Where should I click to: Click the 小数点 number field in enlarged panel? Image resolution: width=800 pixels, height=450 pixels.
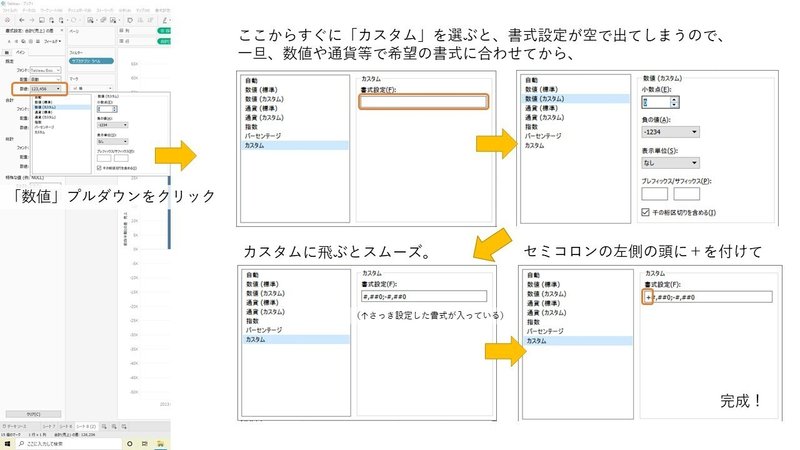coord(656,102)
